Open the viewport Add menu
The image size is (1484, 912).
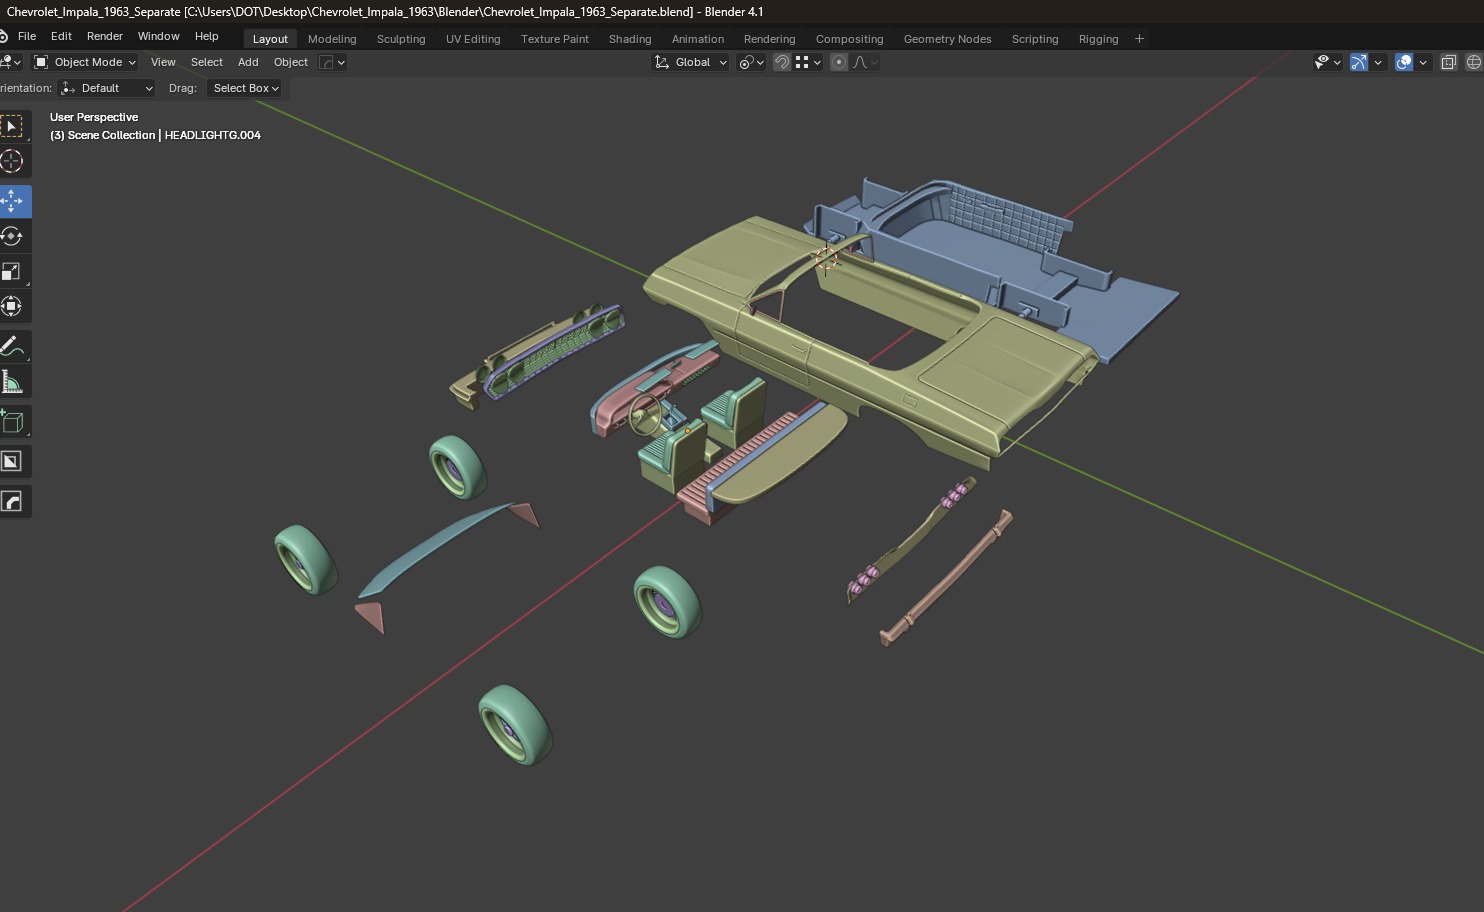pyautogui.click(x=248, y=62)
